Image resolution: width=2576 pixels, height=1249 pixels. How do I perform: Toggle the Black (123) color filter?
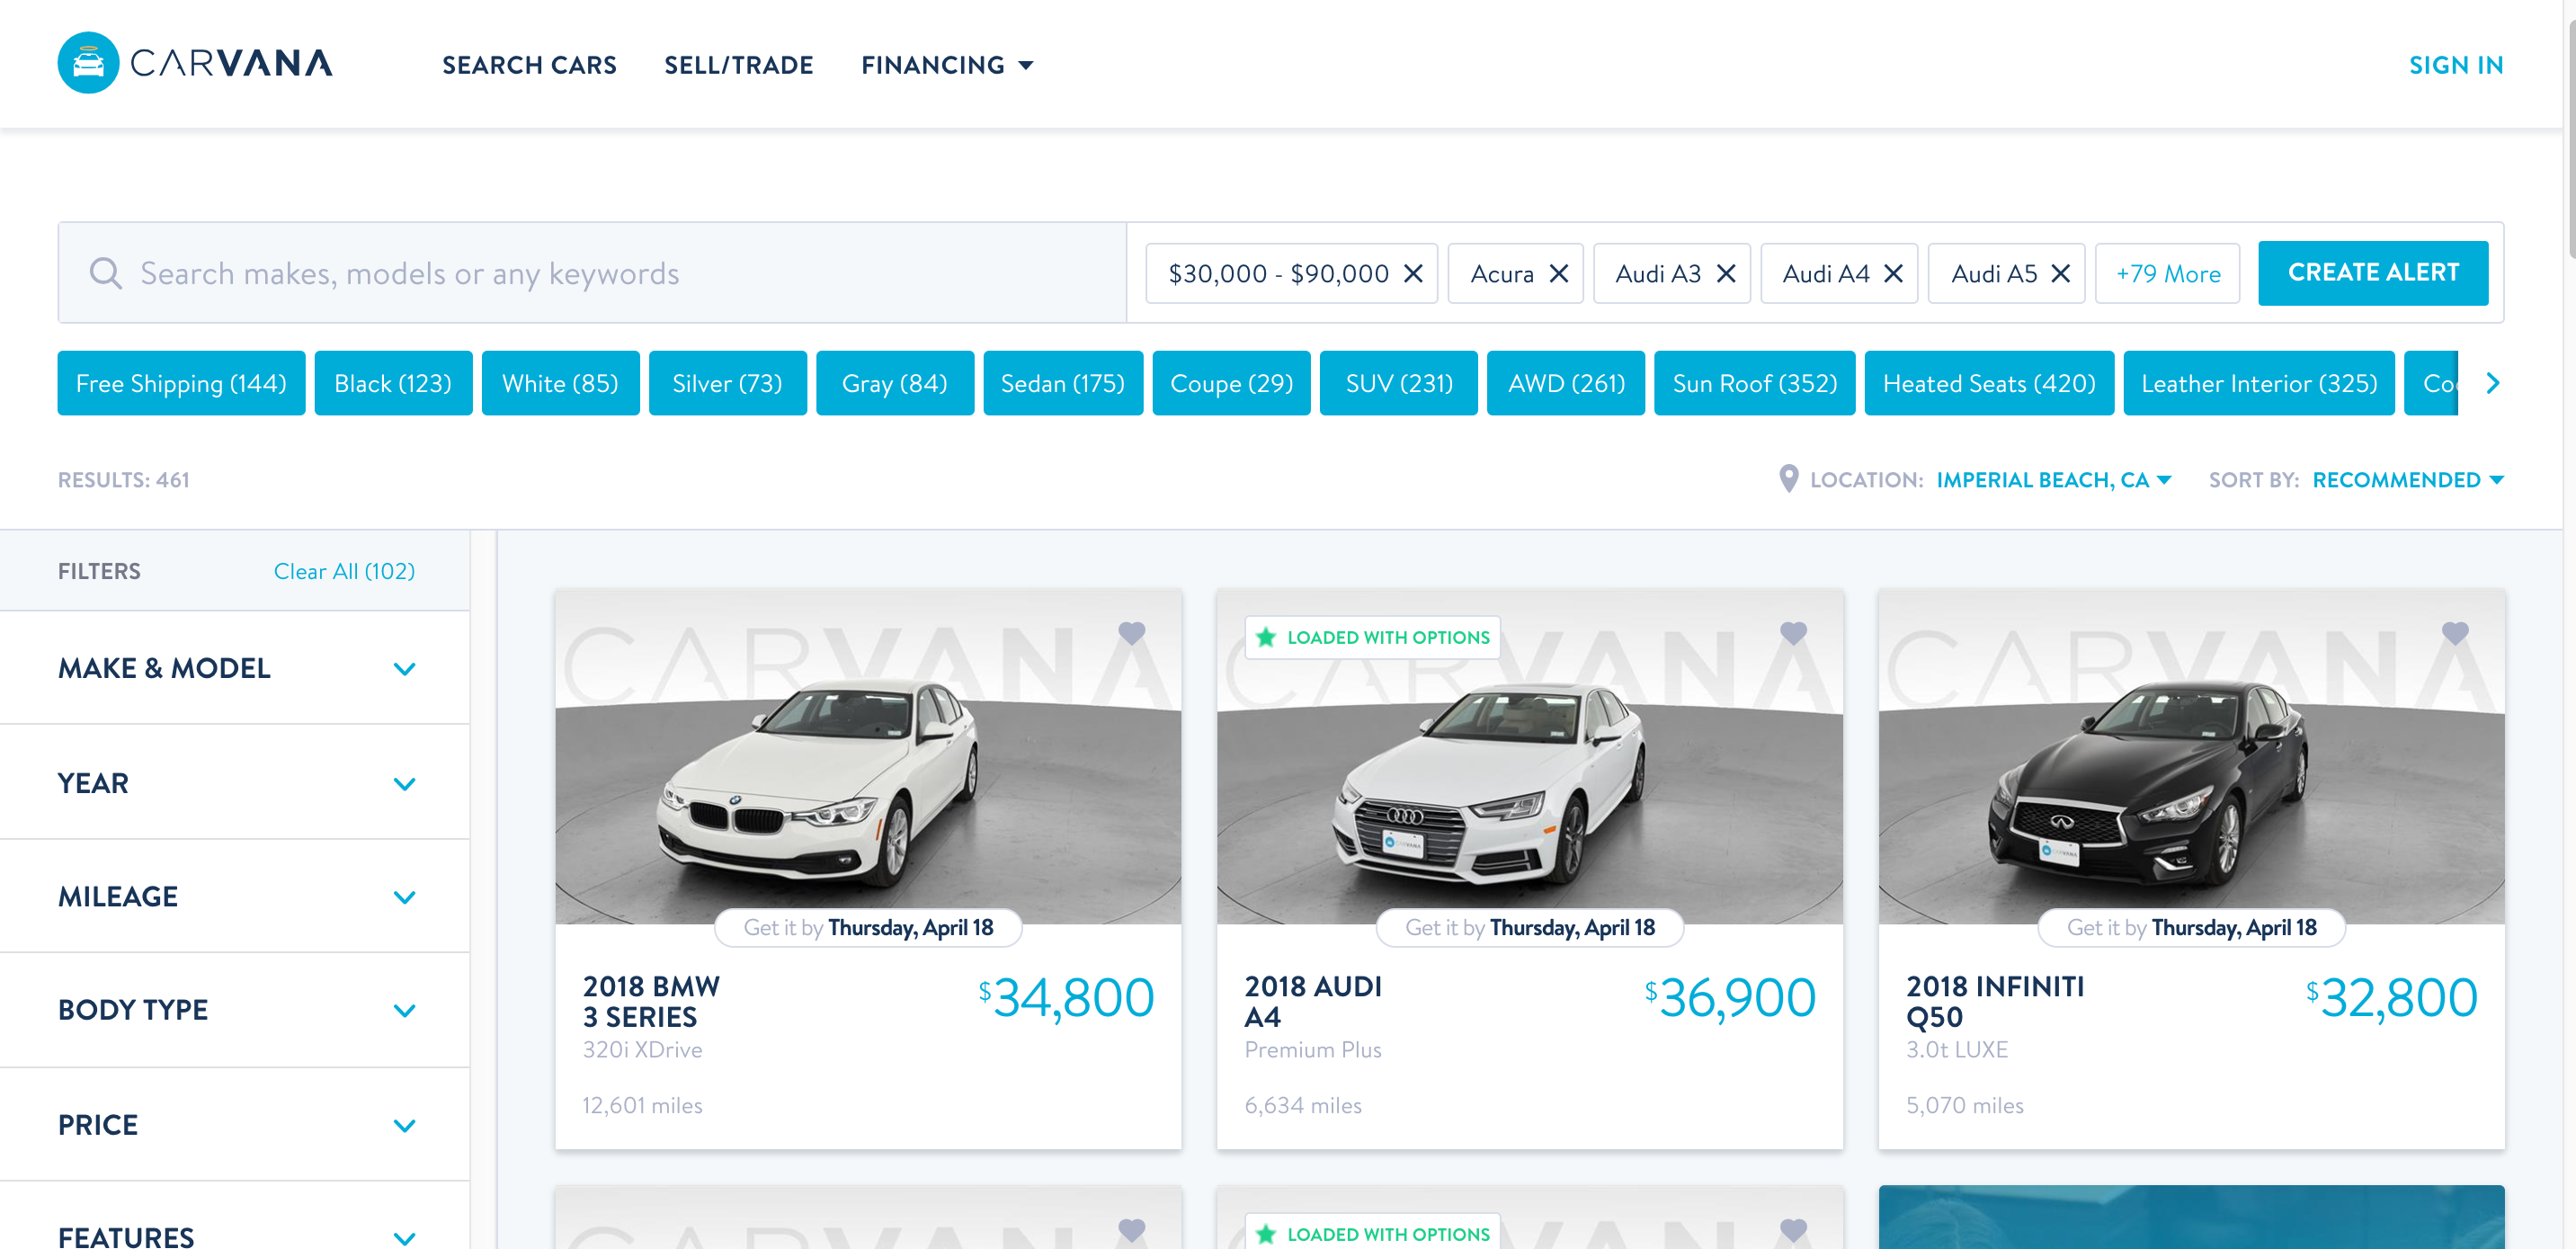pyautogui.click(x=393, y=383)
